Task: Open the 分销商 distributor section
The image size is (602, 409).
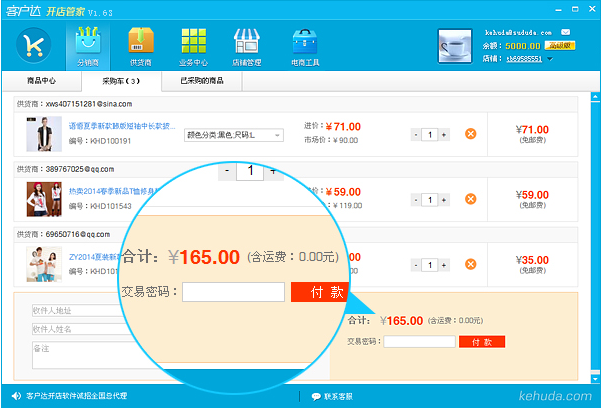Action: click(x=88, y=46)
